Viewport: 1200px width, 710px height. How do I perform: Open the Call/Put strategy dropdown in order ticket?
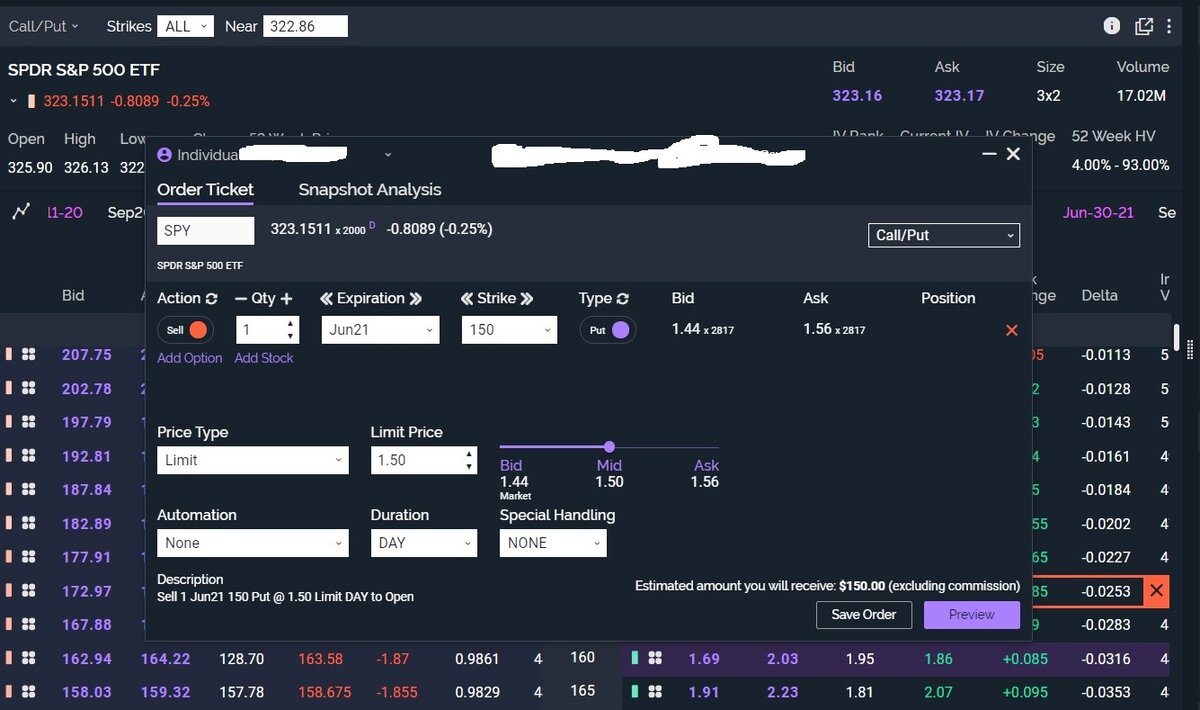944,235
